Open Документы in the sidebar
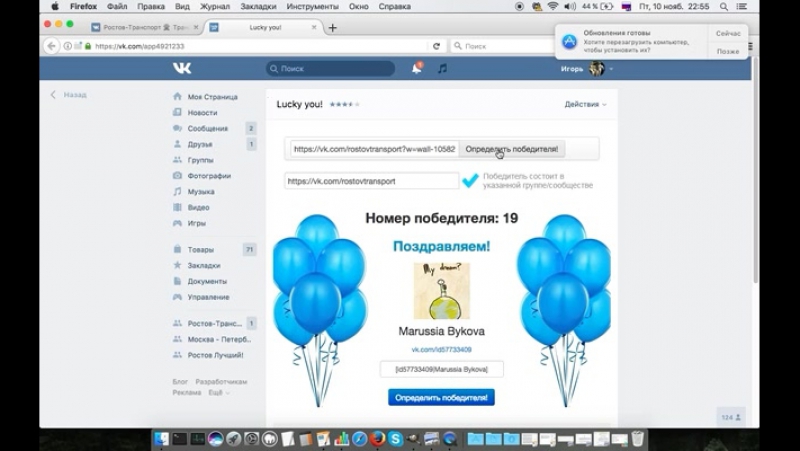The width and height of the screenshot is (800, 451). point(207,281)
